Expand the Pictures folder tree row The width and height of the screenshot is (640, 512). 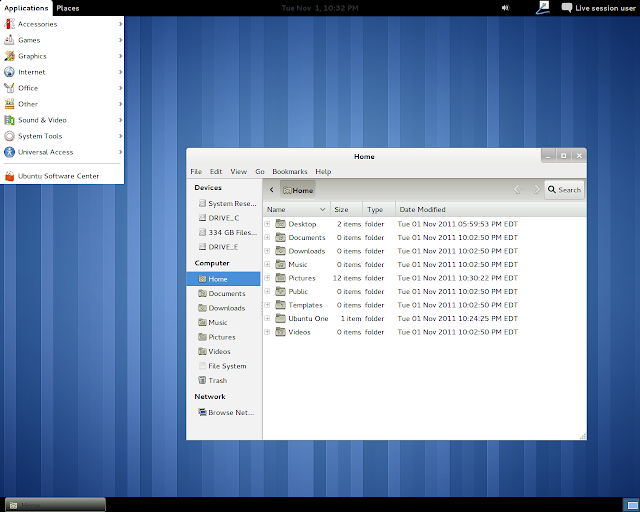coord(267,278)
